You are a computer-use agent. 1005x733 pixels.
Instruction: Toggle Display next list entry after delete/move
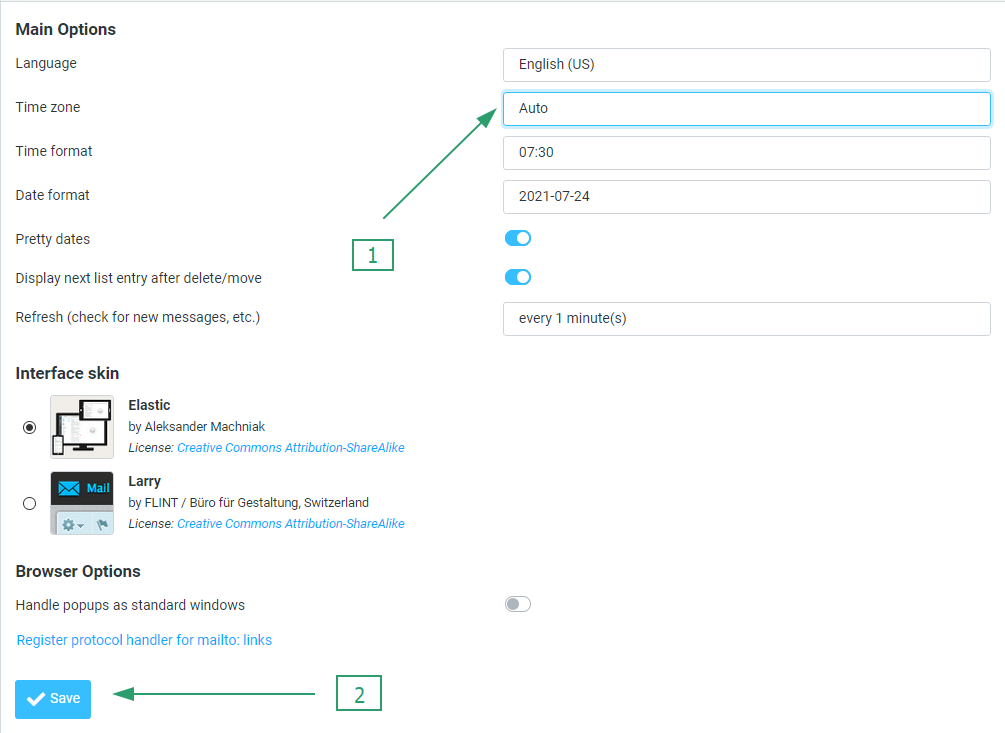click(x=517, y=277)
